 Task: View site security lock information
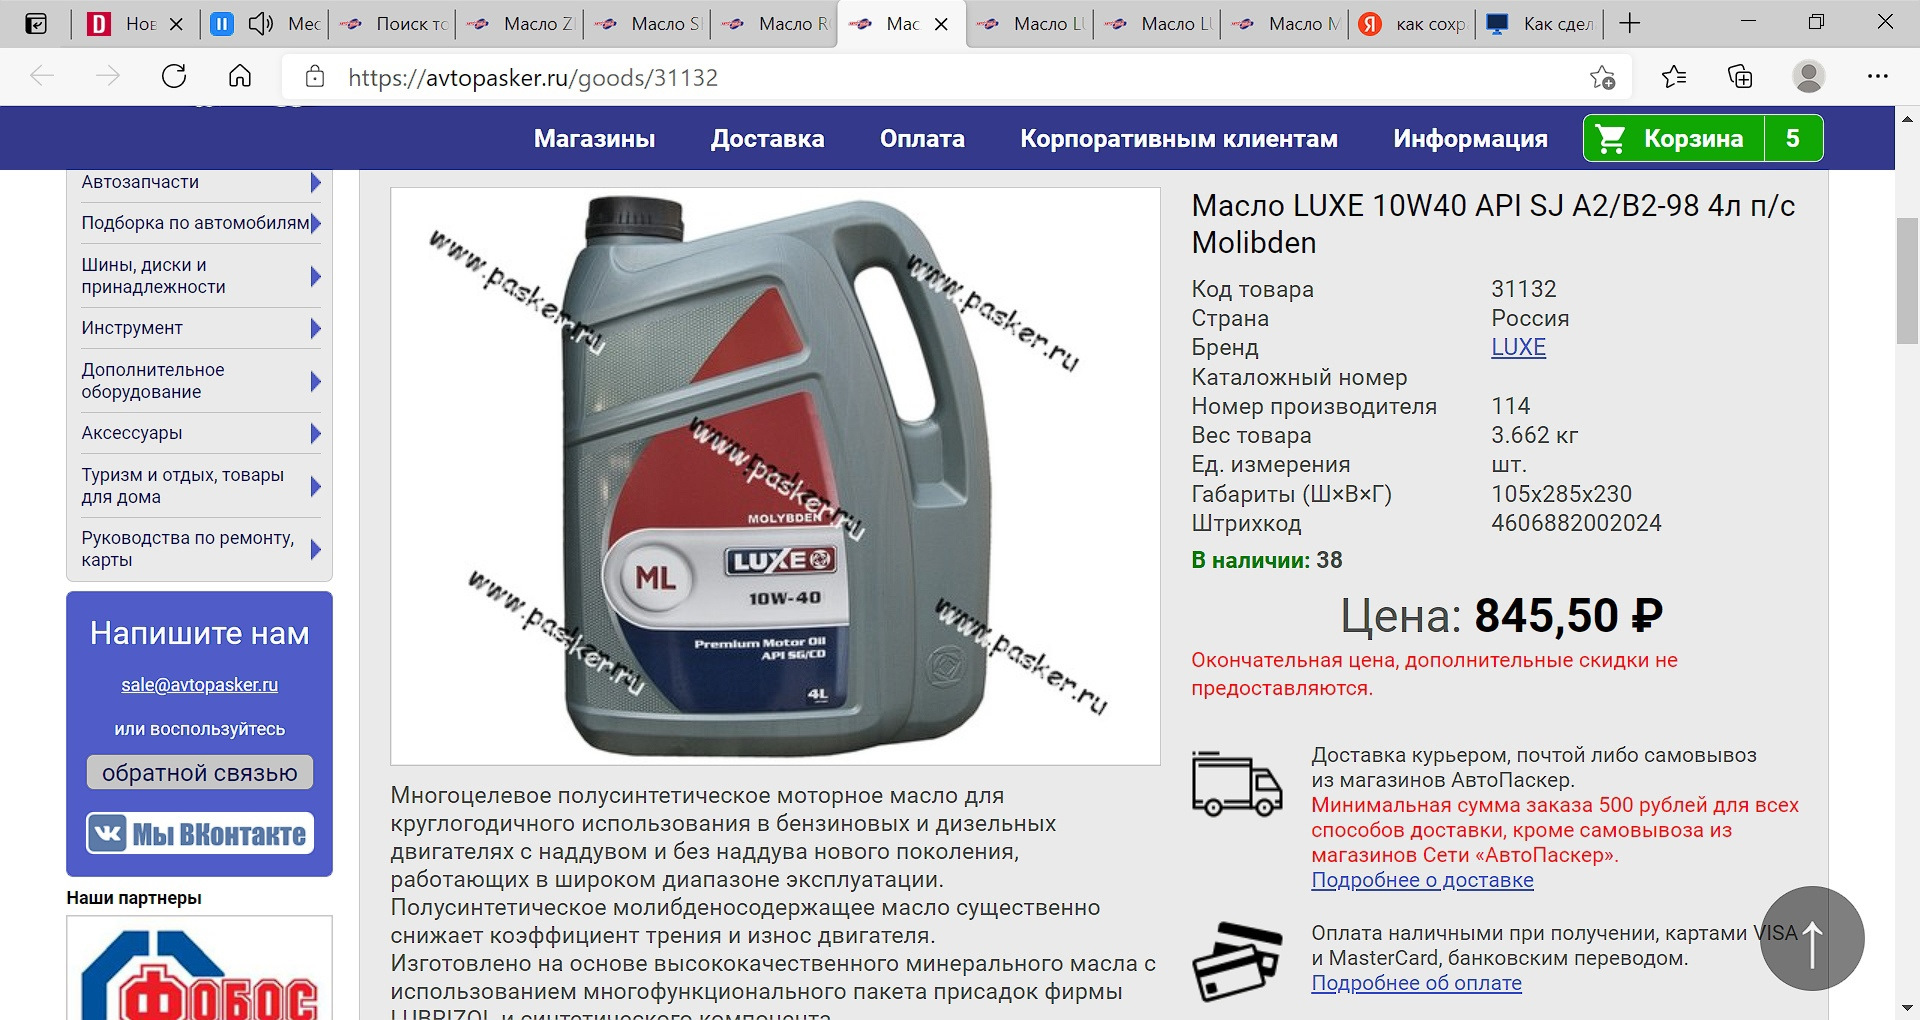click(315, 77)
